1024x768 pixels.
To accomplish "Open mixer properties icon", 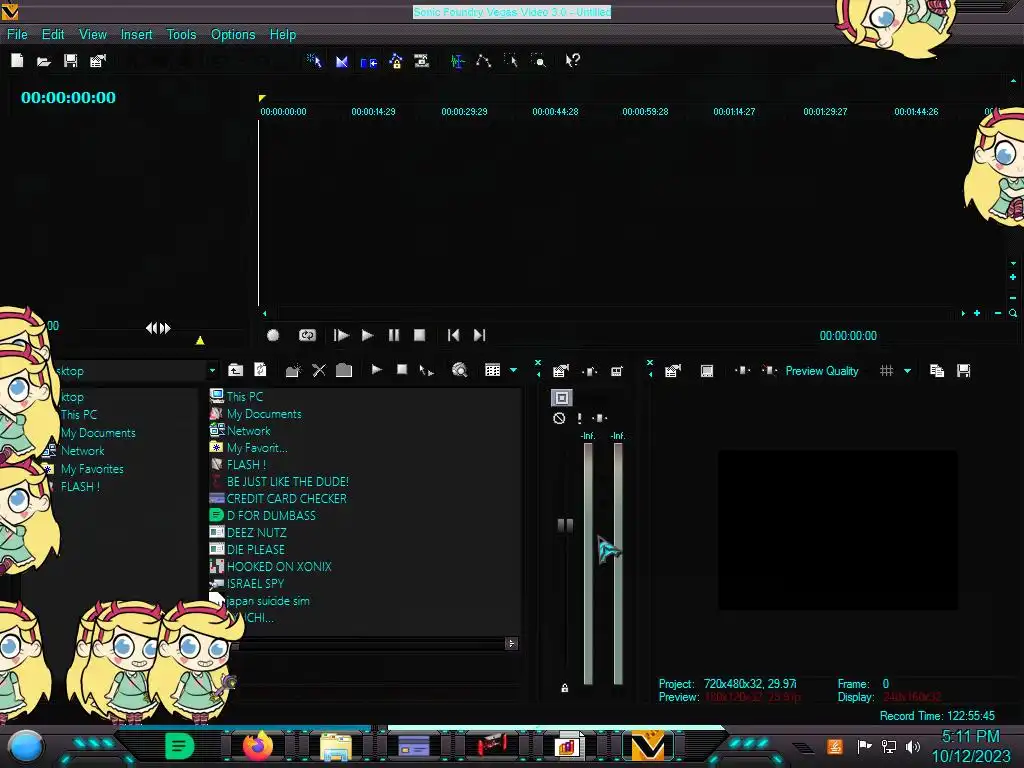I will coord(561,371).
